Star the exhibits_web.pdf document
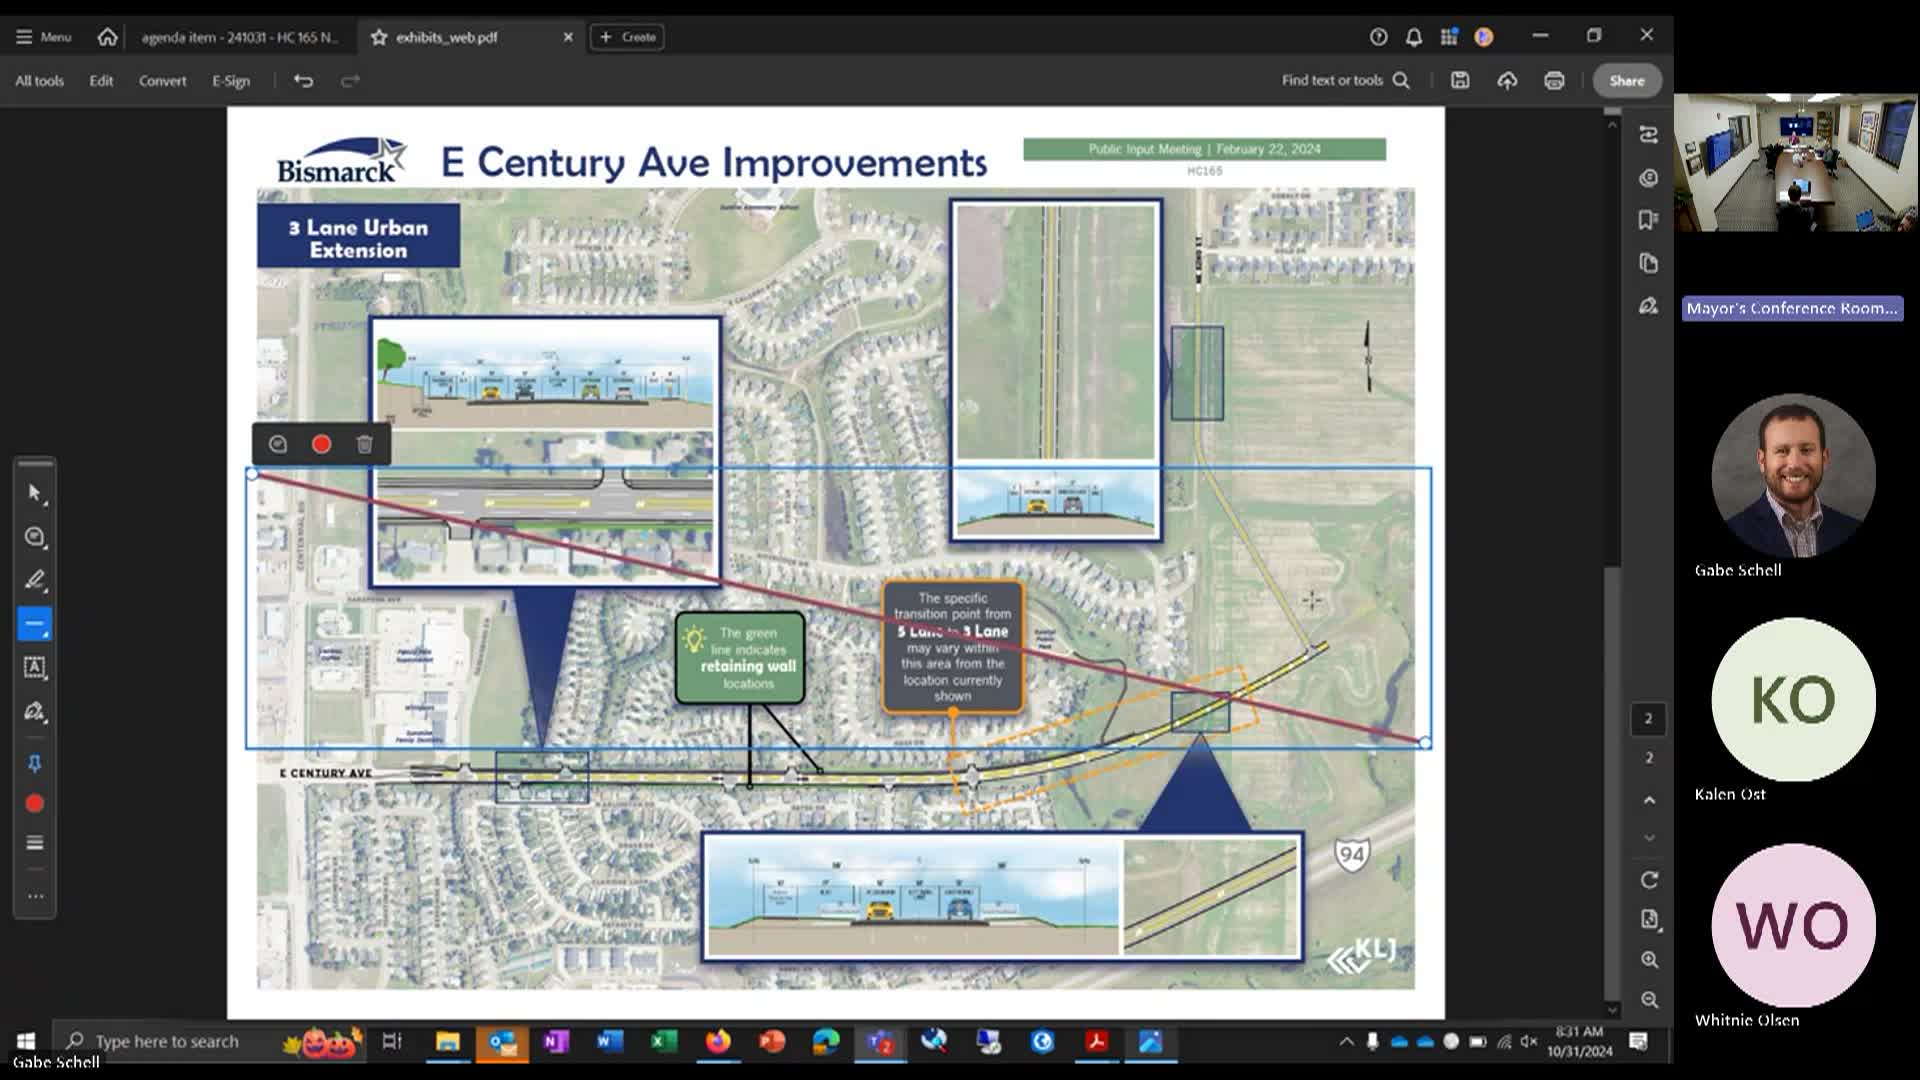The width and height of the screenshot is (1920, 1080). click(379, 37)
